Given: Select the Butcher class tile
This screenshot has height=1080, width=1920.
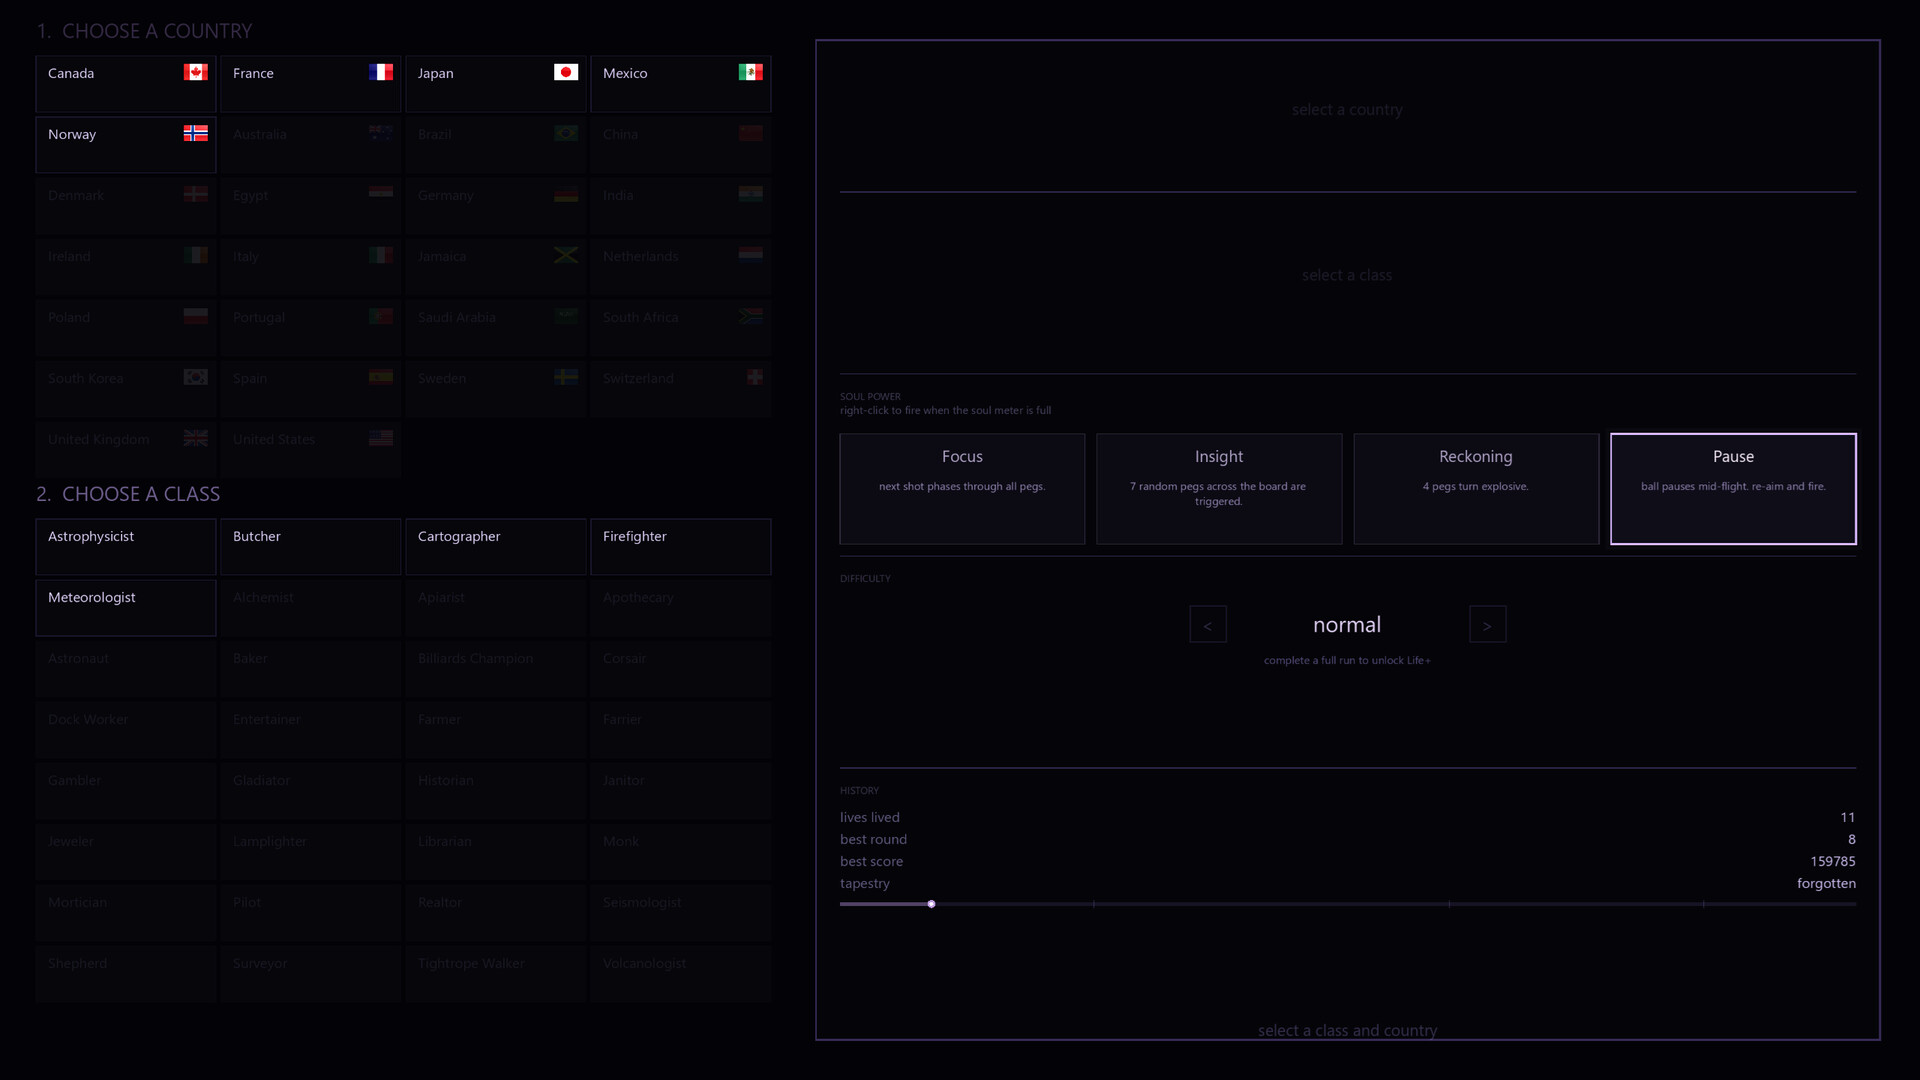Looking at the screenshot, I should [x=311, y=547].
